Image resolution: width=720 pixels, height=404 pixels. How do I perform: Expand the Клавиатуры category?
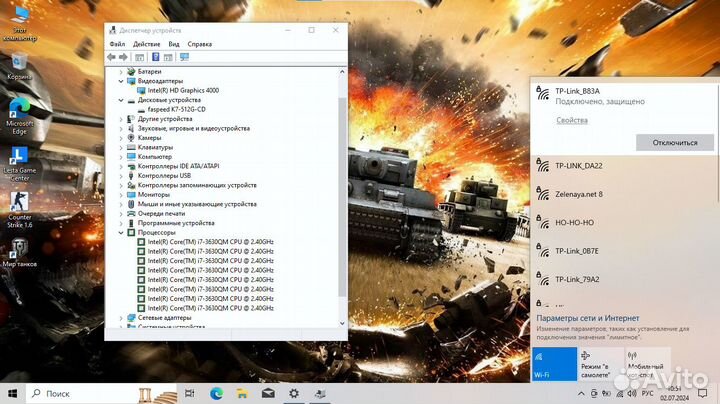tap(121, 147)
